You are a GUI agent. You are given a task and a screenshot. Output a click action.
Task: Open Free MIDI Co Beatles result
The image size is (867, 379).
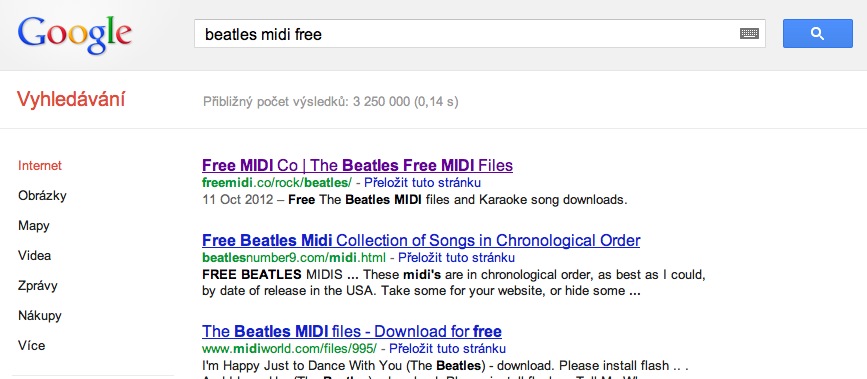tap(357, 165)
